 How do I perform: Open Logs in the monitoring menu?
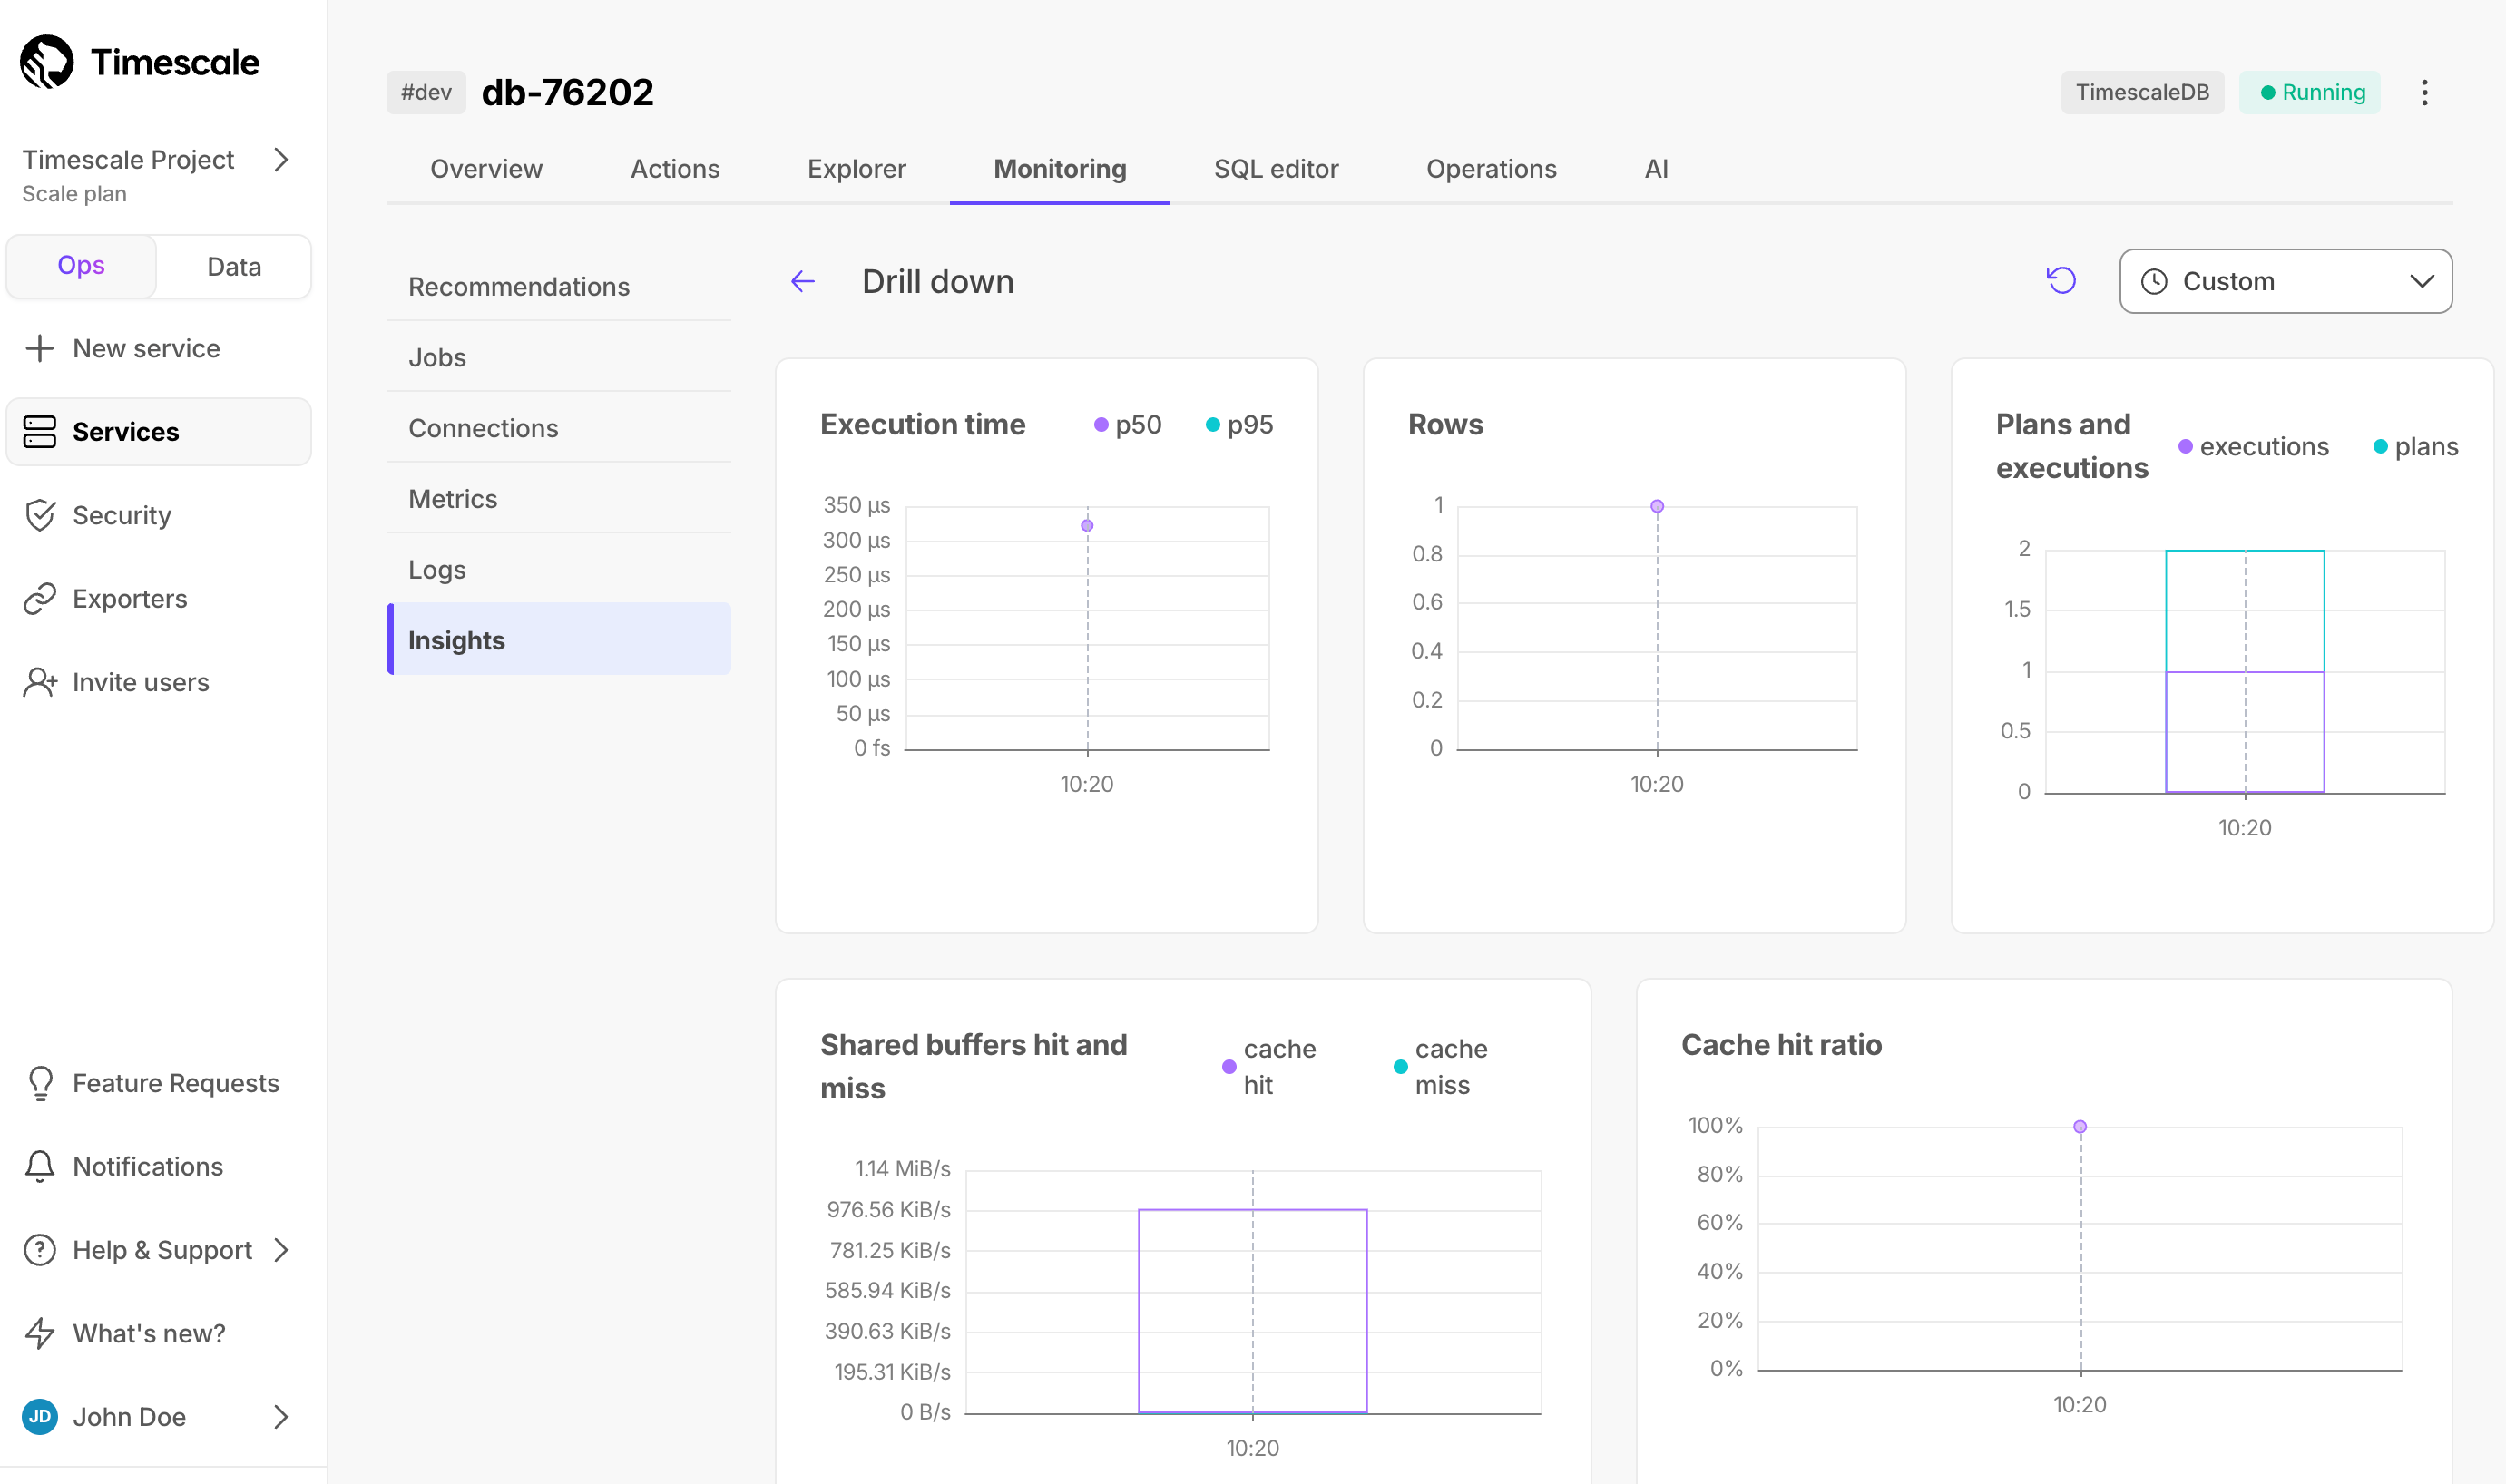[x=558, y=570]
